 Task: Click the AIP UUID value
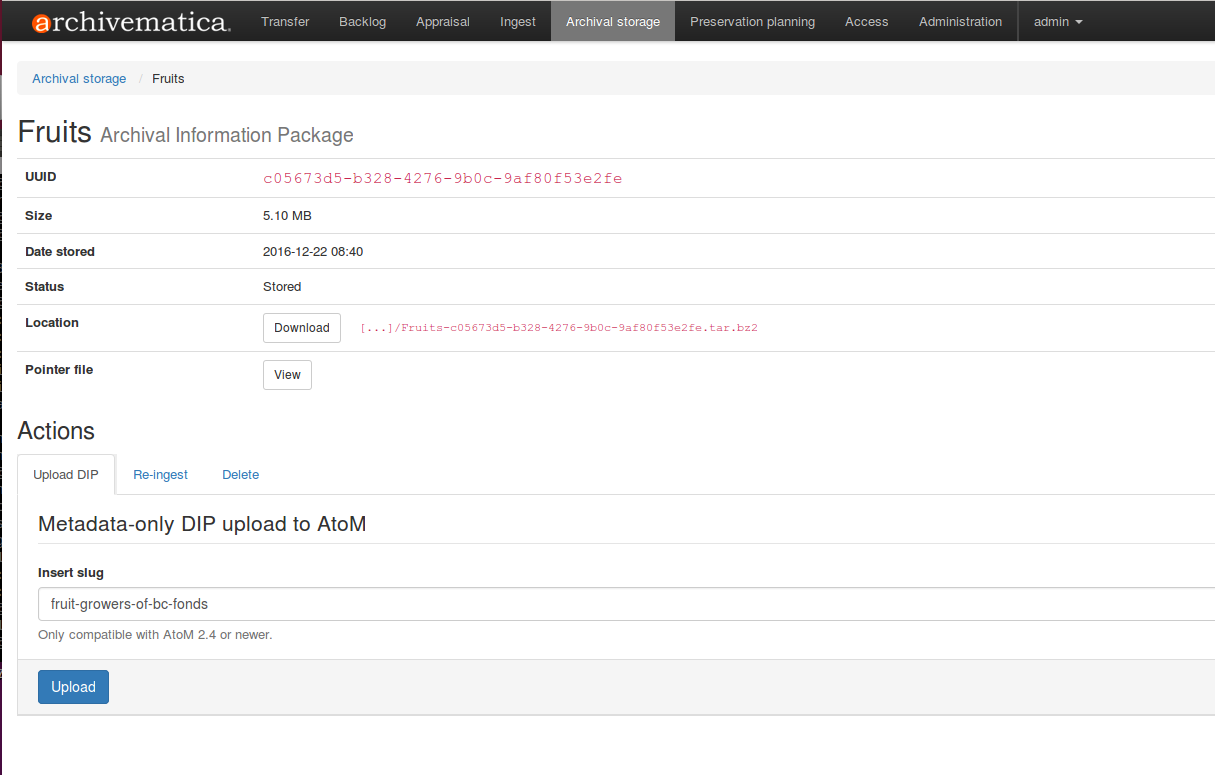tap(442, 179)
